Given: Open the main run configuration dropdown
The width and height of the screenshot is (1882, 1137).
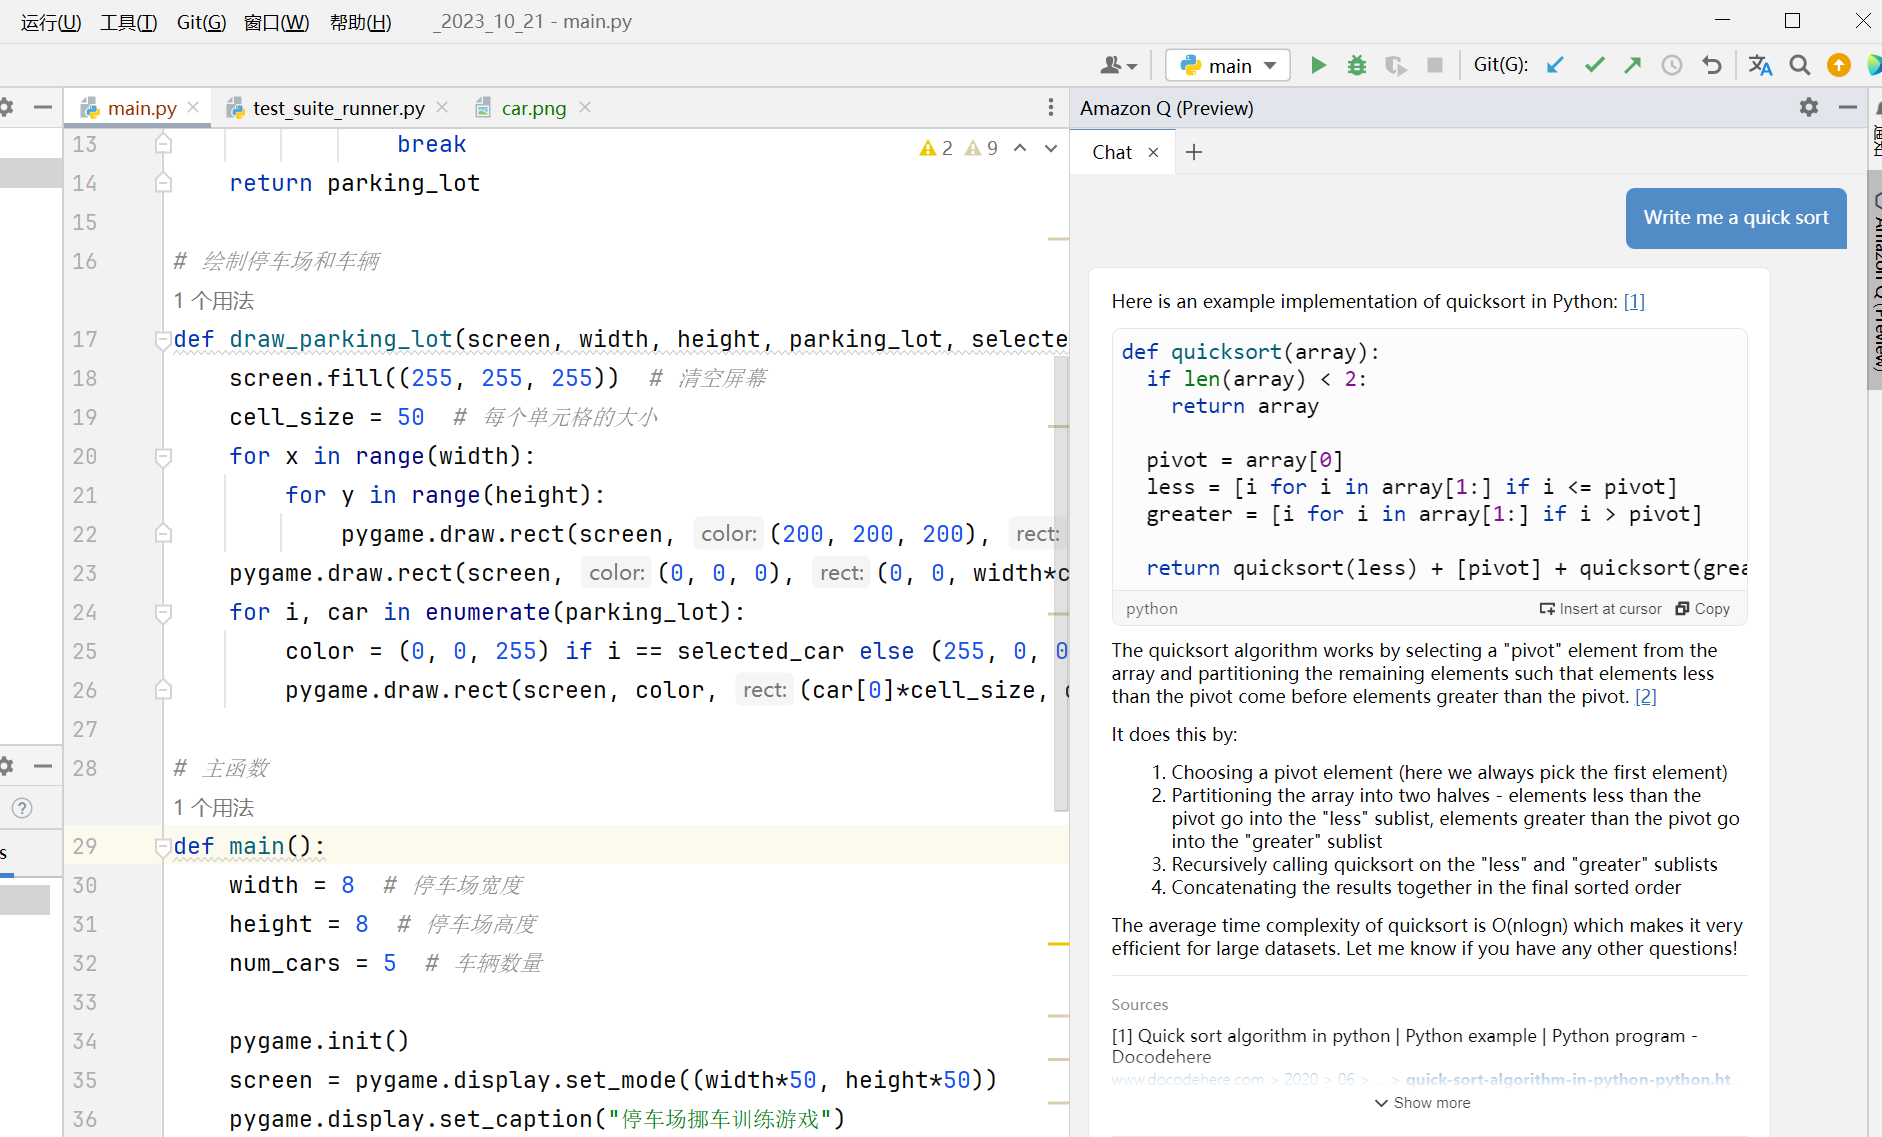Looking at the screenshot, I should pyautogui.click(x=1228, y=66).
